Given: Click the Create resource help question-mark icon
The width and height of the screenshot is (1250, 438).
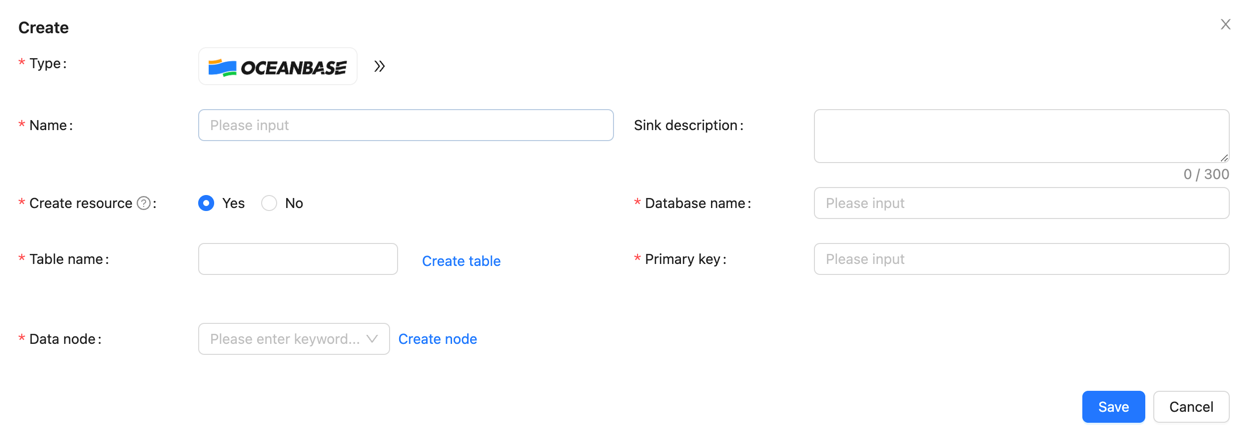Looking at the screenshot, I should [144, 203].
